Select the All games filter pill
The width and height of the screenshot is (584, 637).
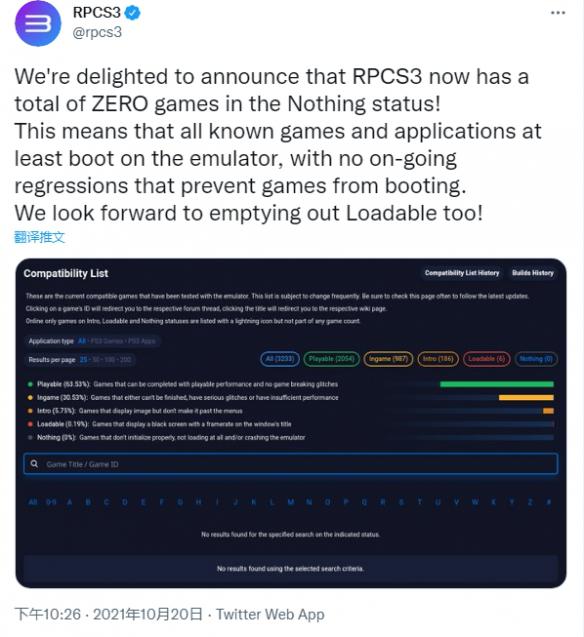coord(280,359)
